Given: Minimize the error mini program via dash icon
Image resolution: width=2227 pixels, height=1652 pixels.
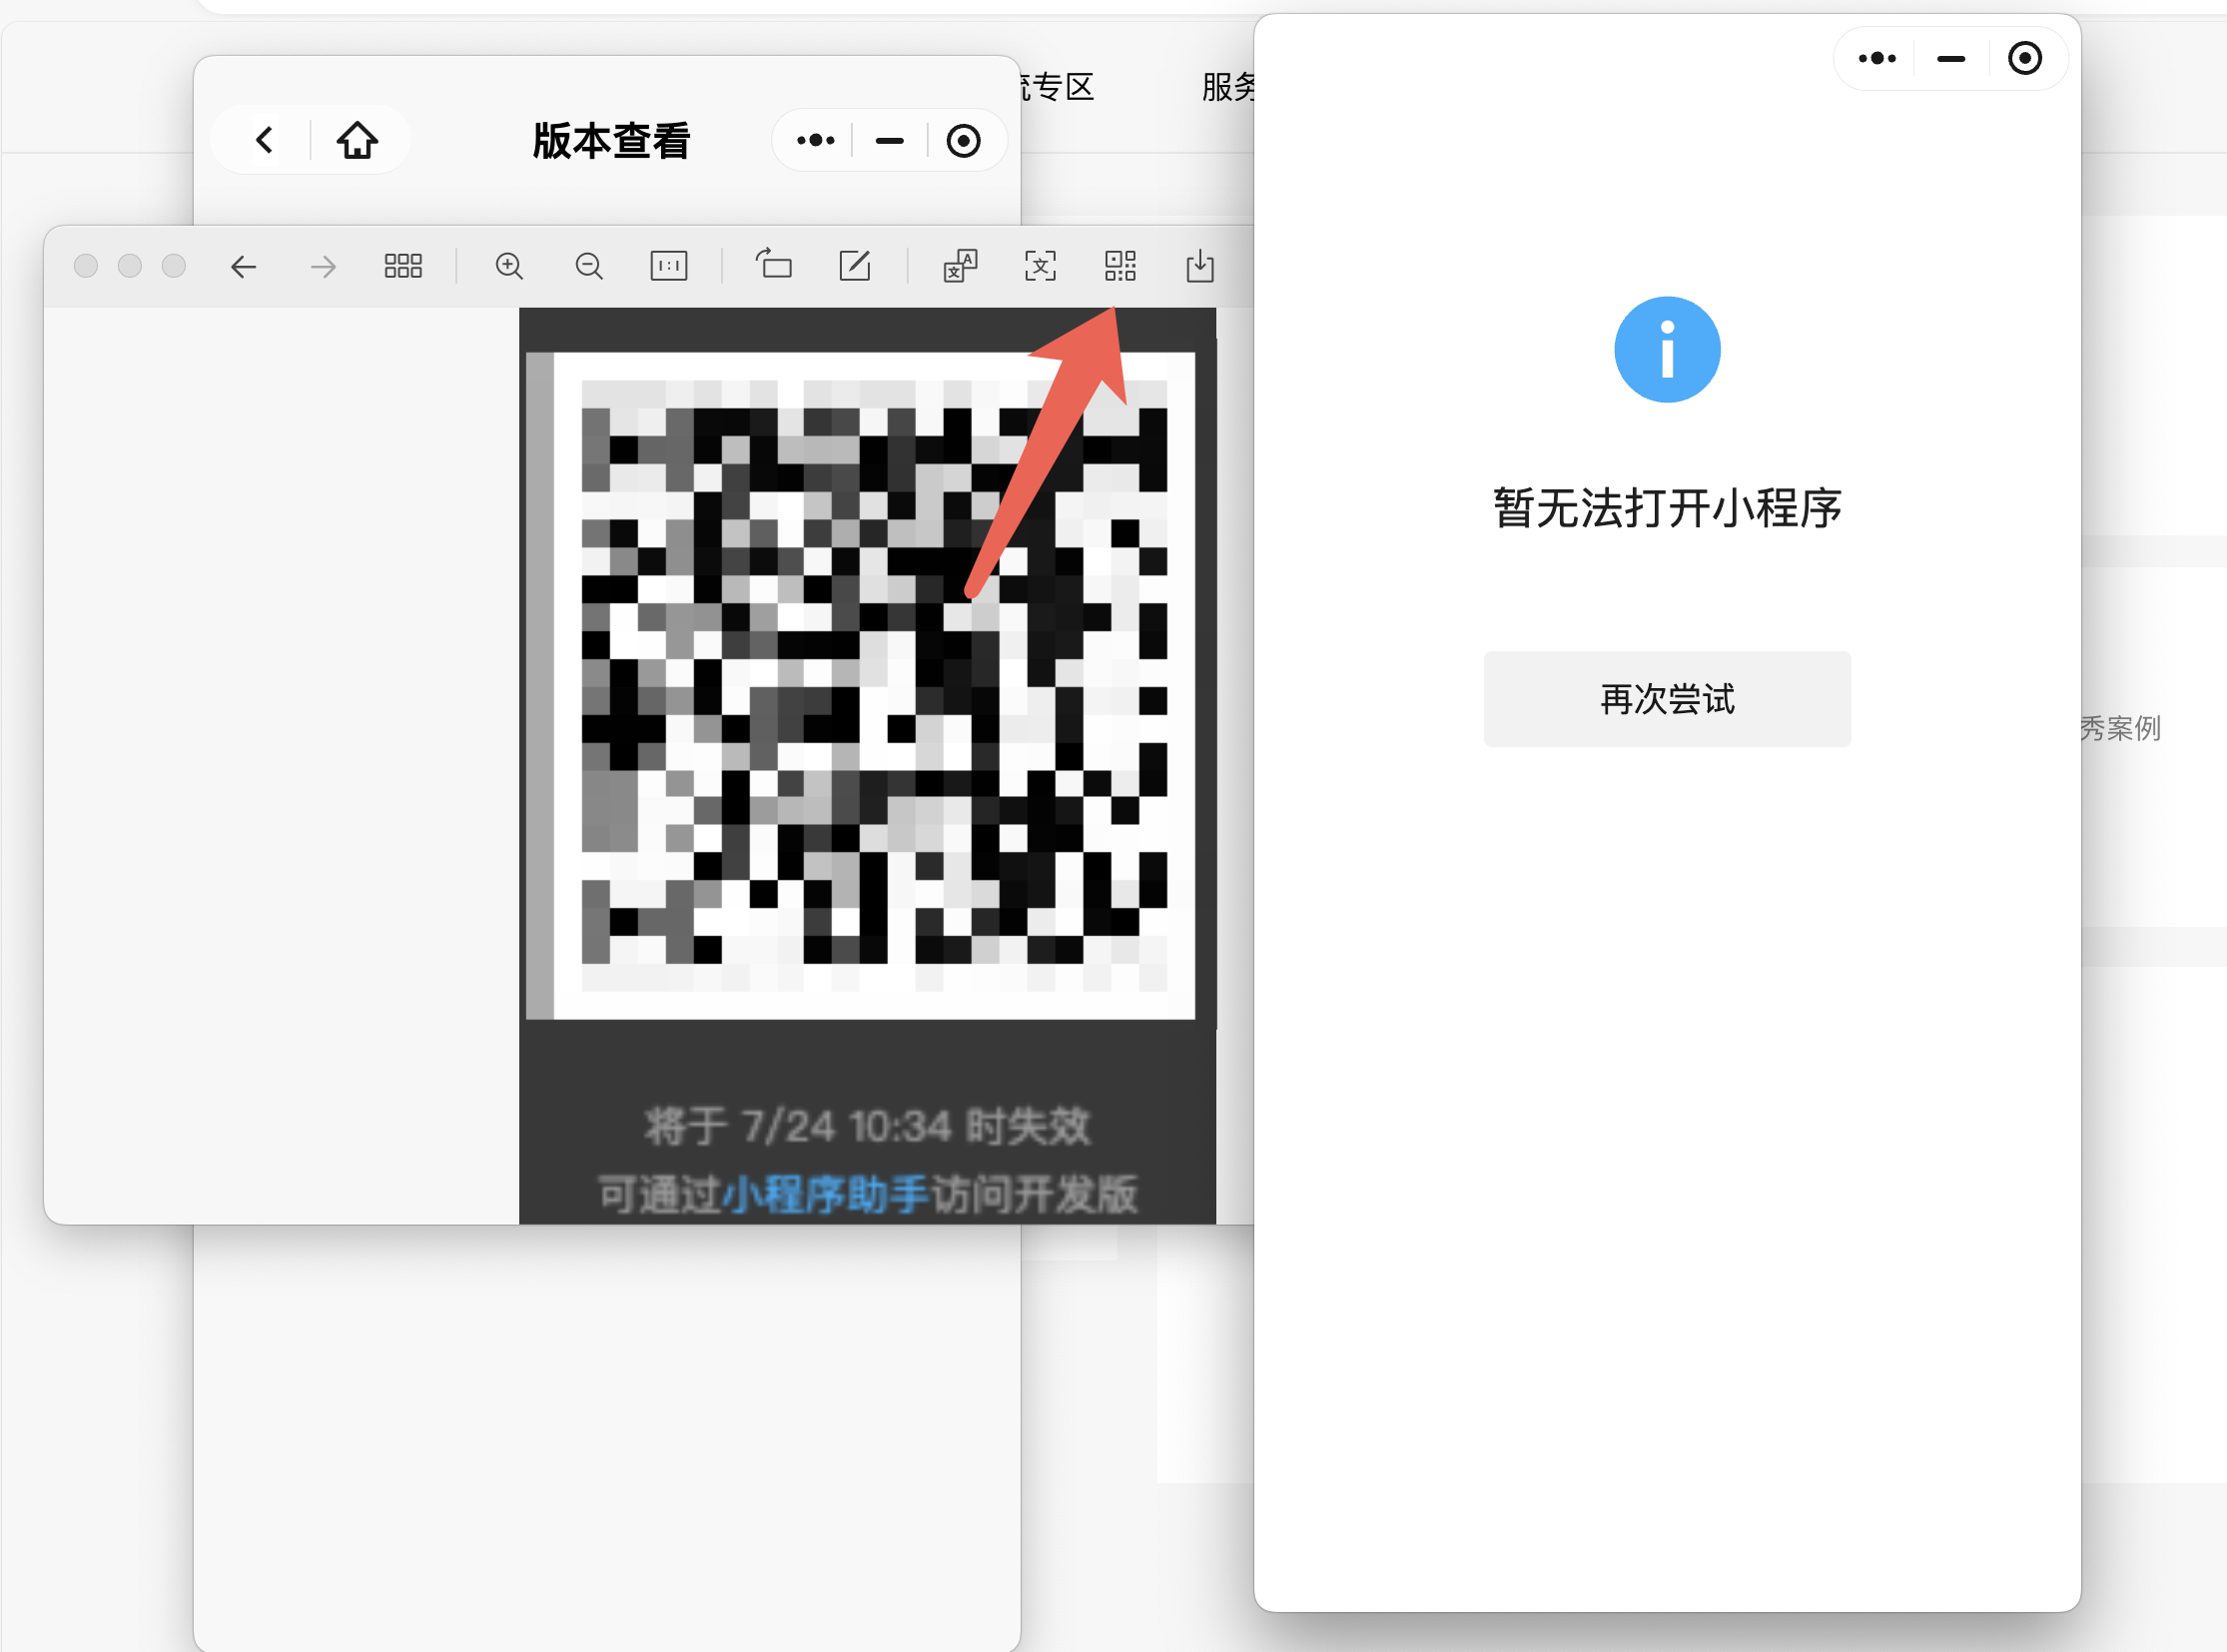Looking at the screenshot, I should [1950, 59].
